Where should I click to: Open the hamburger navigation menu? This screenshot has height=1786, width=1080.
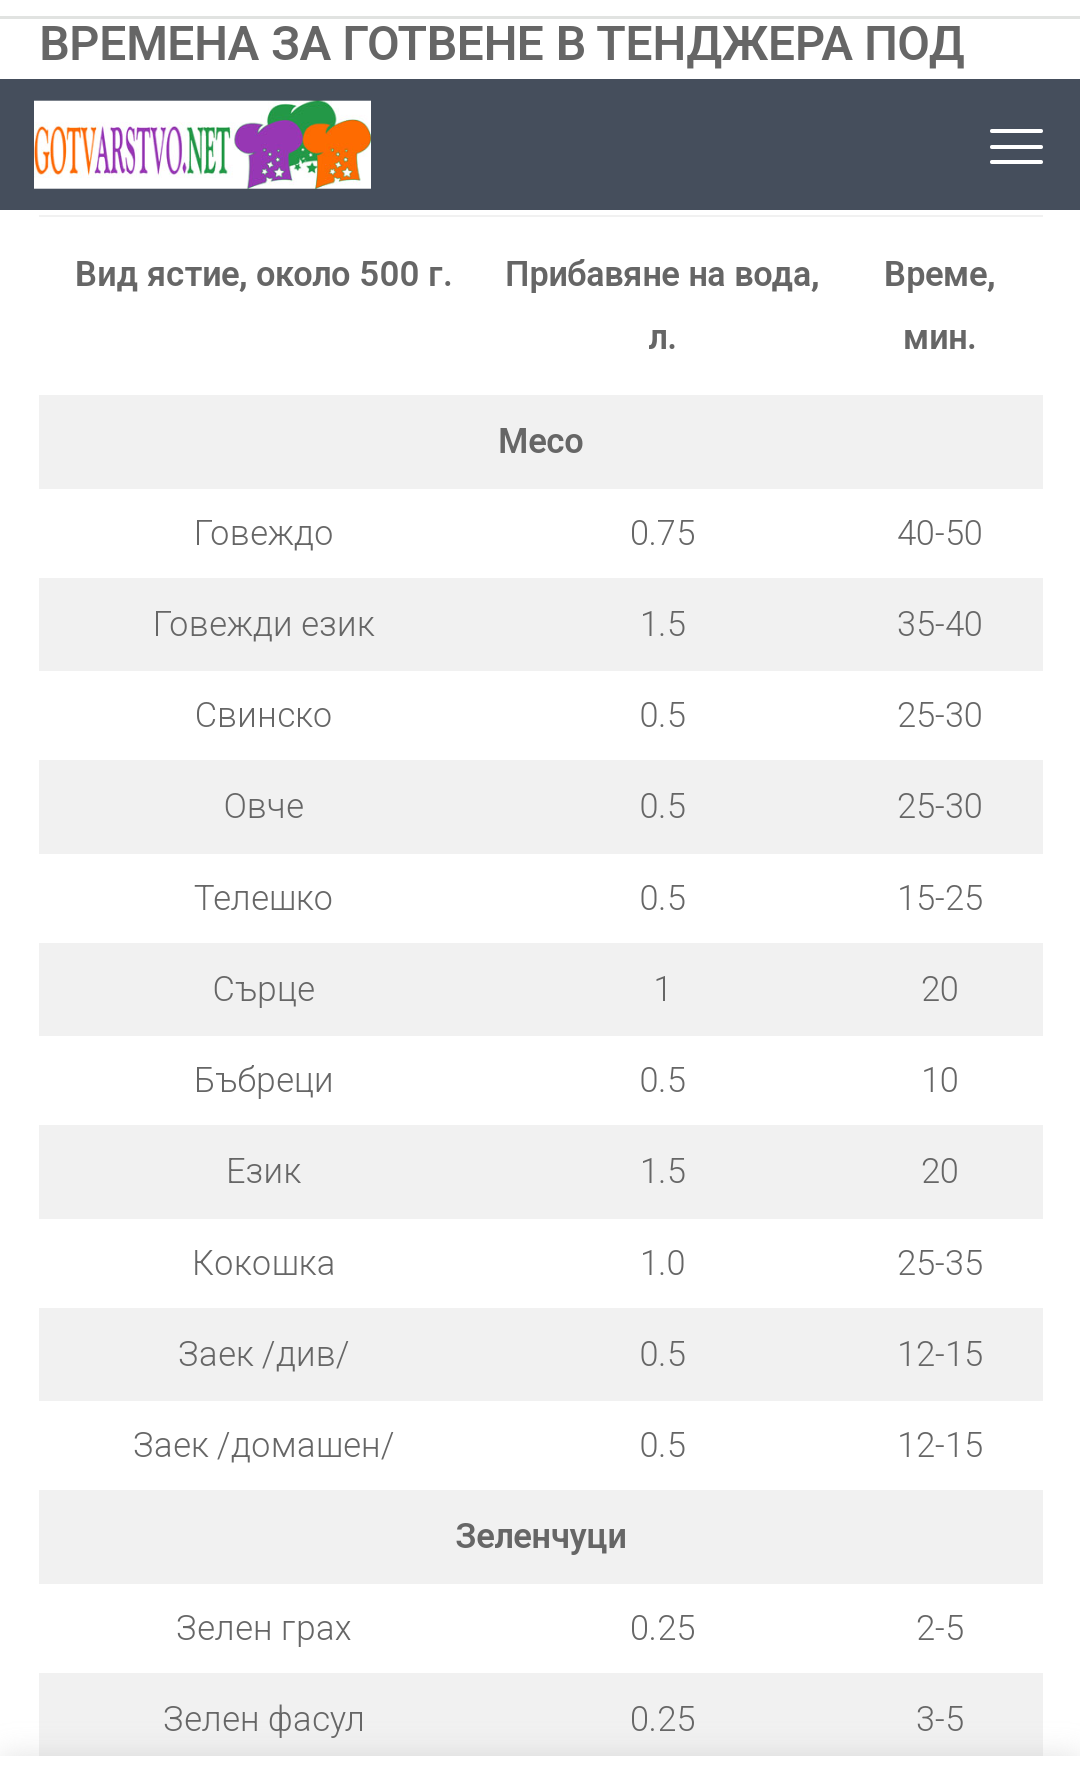pos(1016,146)
